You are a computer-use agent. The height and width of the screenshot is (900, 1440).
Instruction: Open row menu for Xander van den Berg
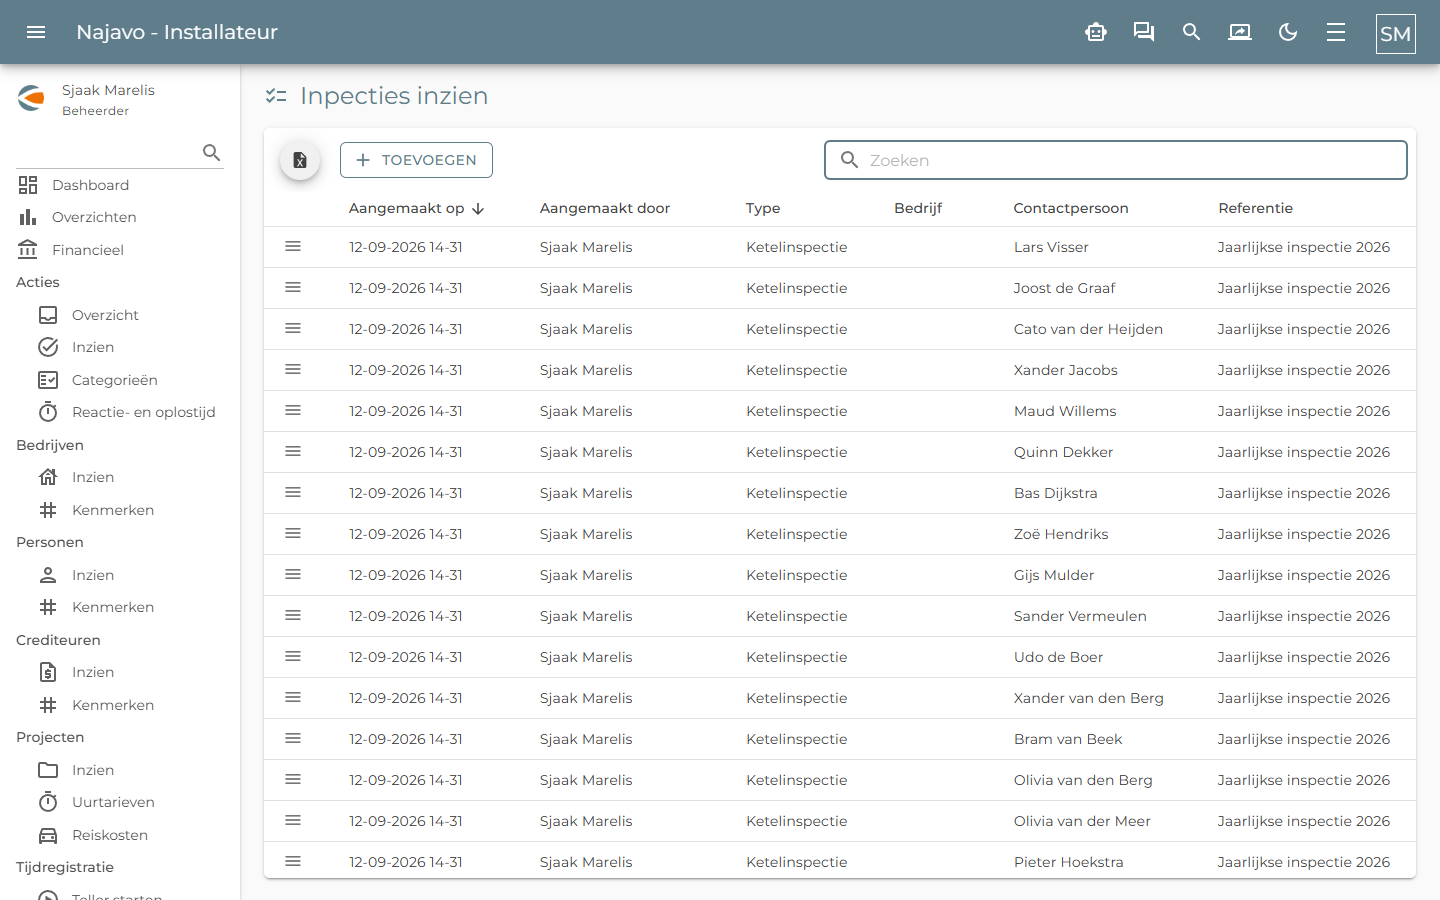coord(293,697)
